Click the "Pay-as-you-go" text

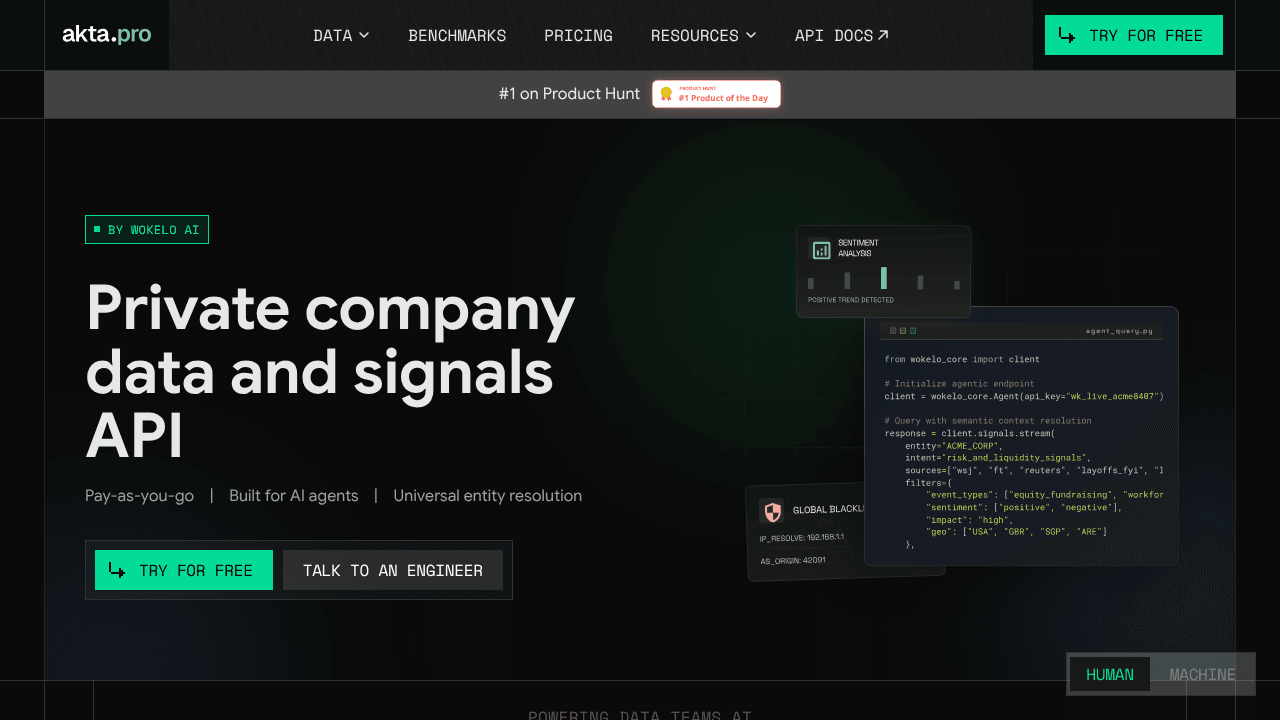tap(140, 496)
